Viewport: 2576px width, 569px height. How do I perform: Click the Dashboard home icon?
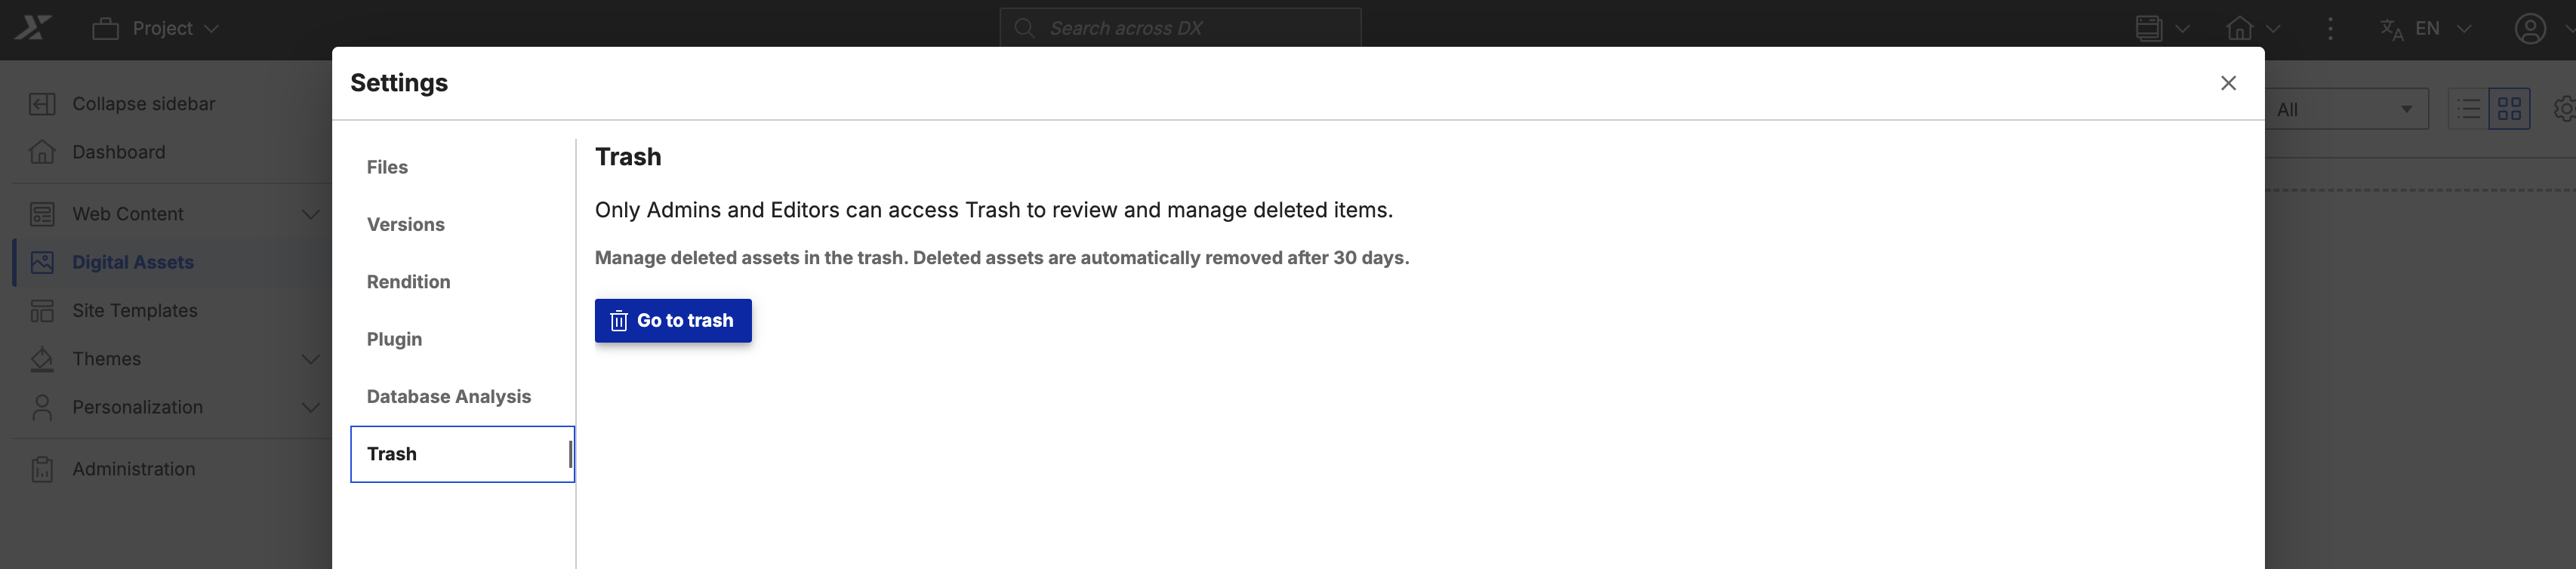click(42, 152)
